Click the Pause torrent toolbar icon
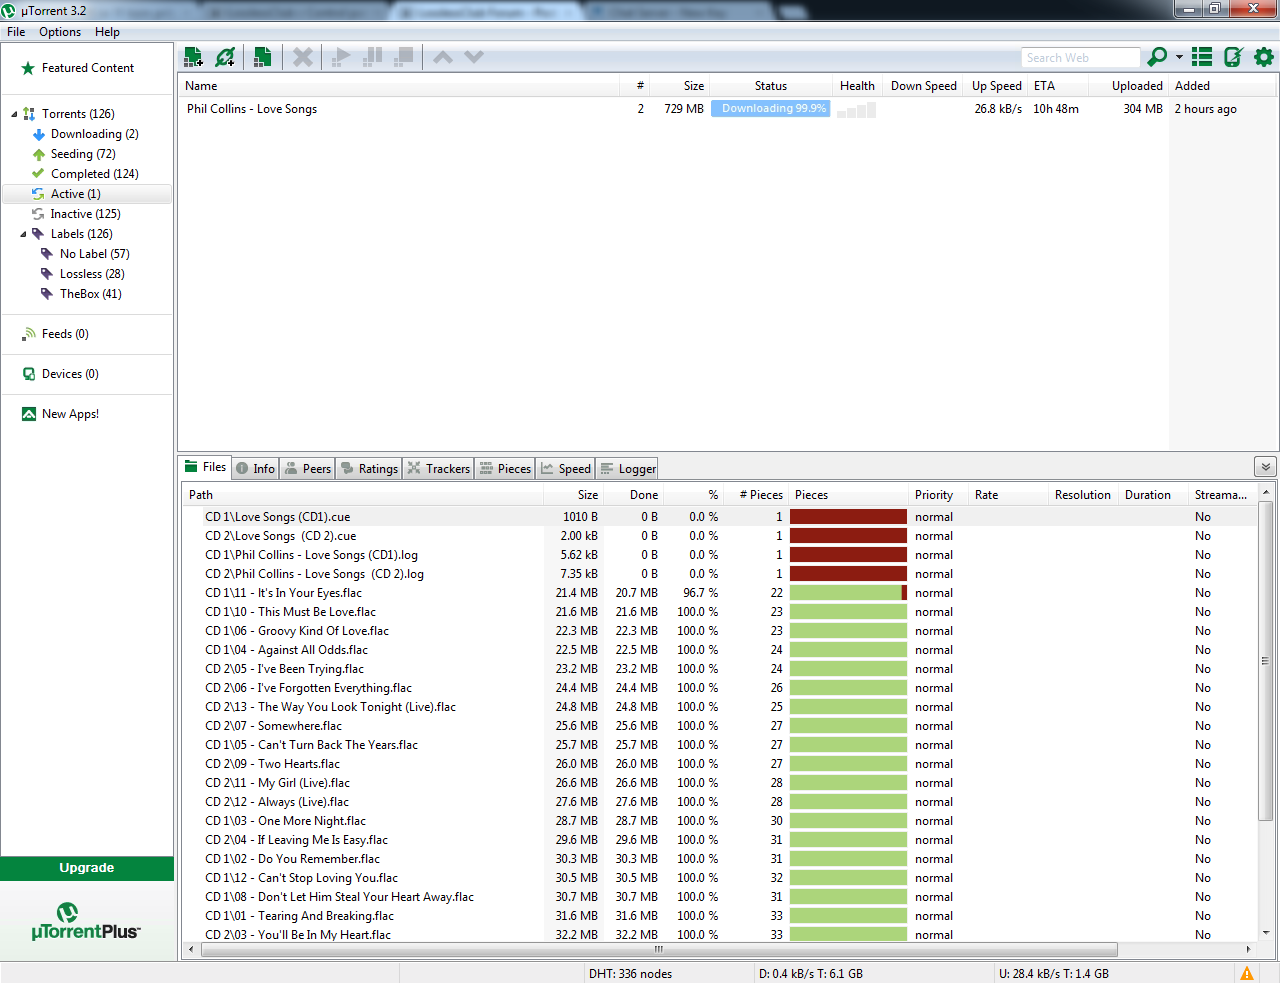This screenshot has width=1280, height=984. click(373, 57)
